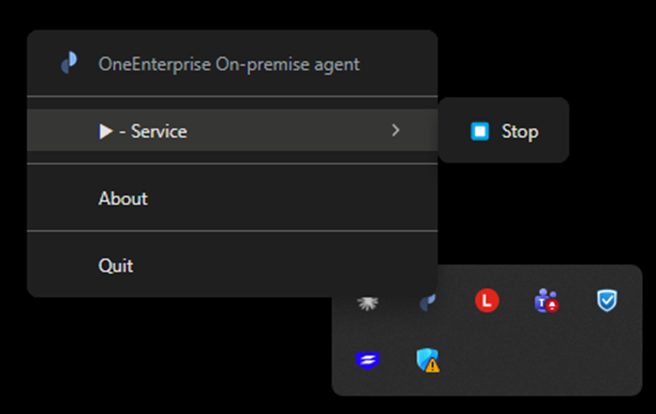
Task: Click the play triangle icon beside Service
Action: coord(106,131)
